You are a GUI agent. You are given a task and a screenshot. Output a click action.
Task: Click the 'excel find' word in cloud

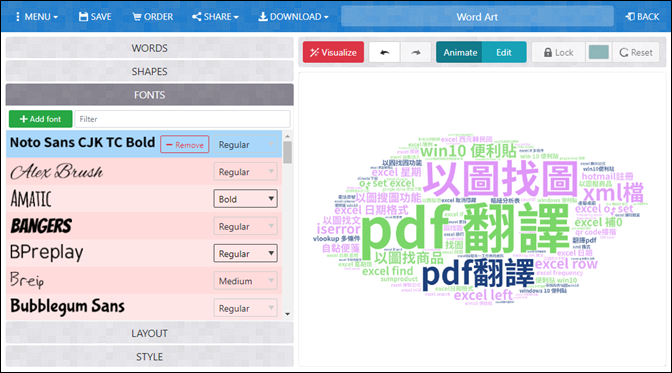[x=387, y=271]
